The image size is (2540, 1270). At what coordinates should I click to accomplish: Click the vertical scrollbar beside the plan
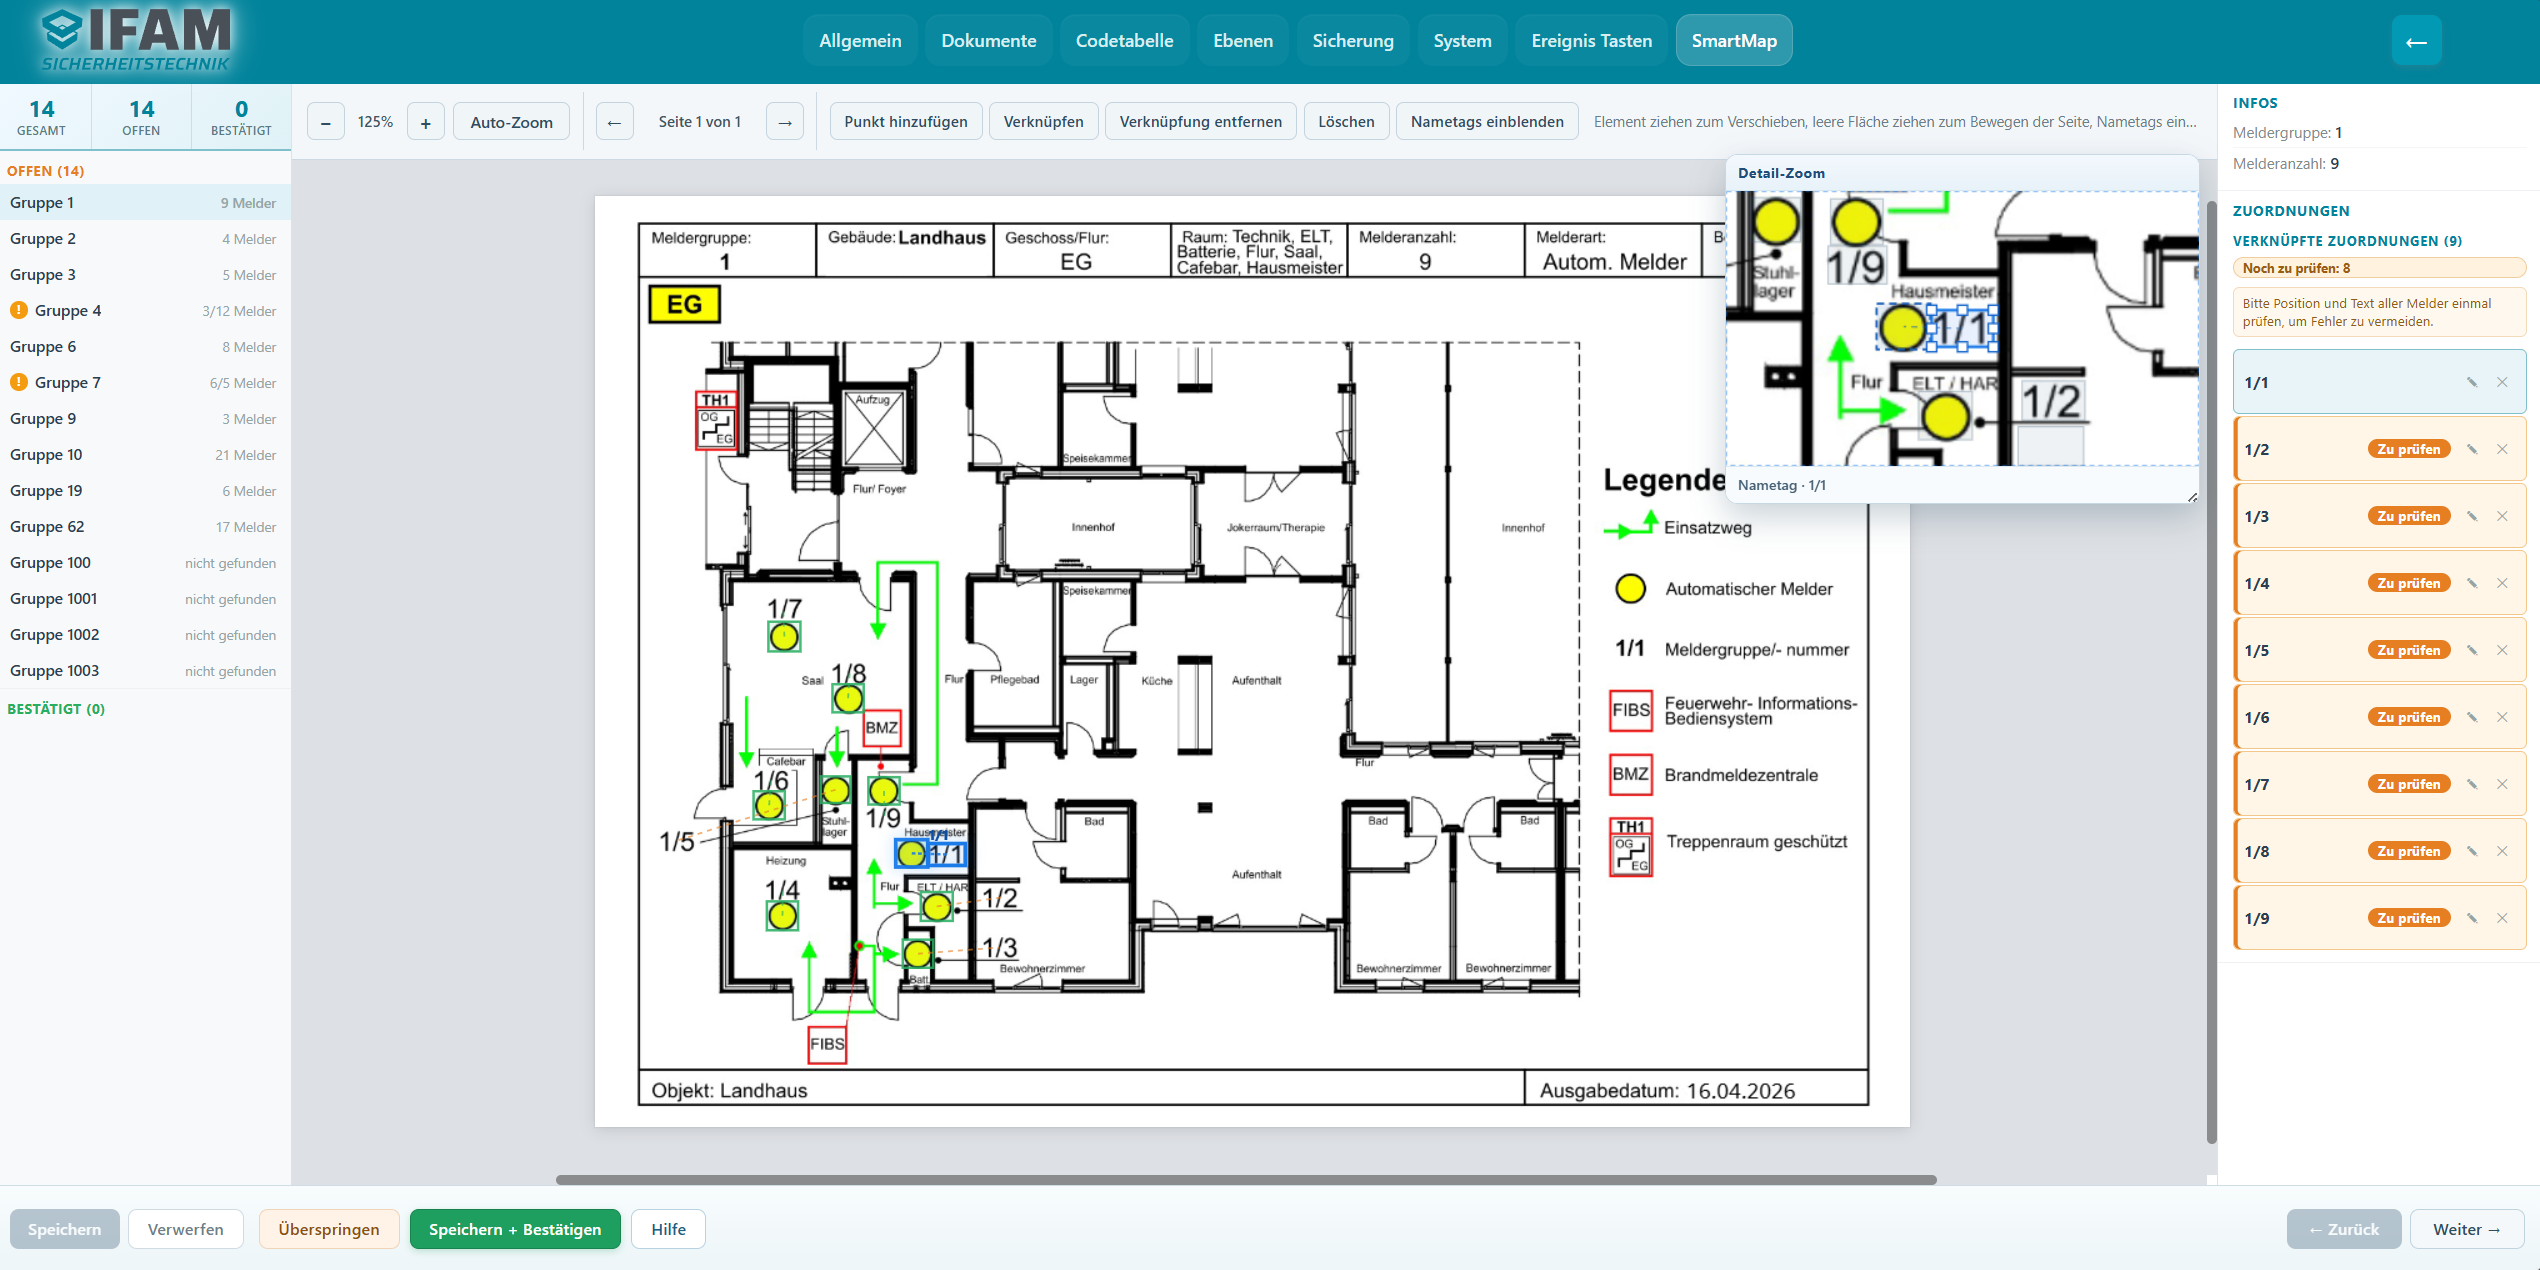(2212, 672)
